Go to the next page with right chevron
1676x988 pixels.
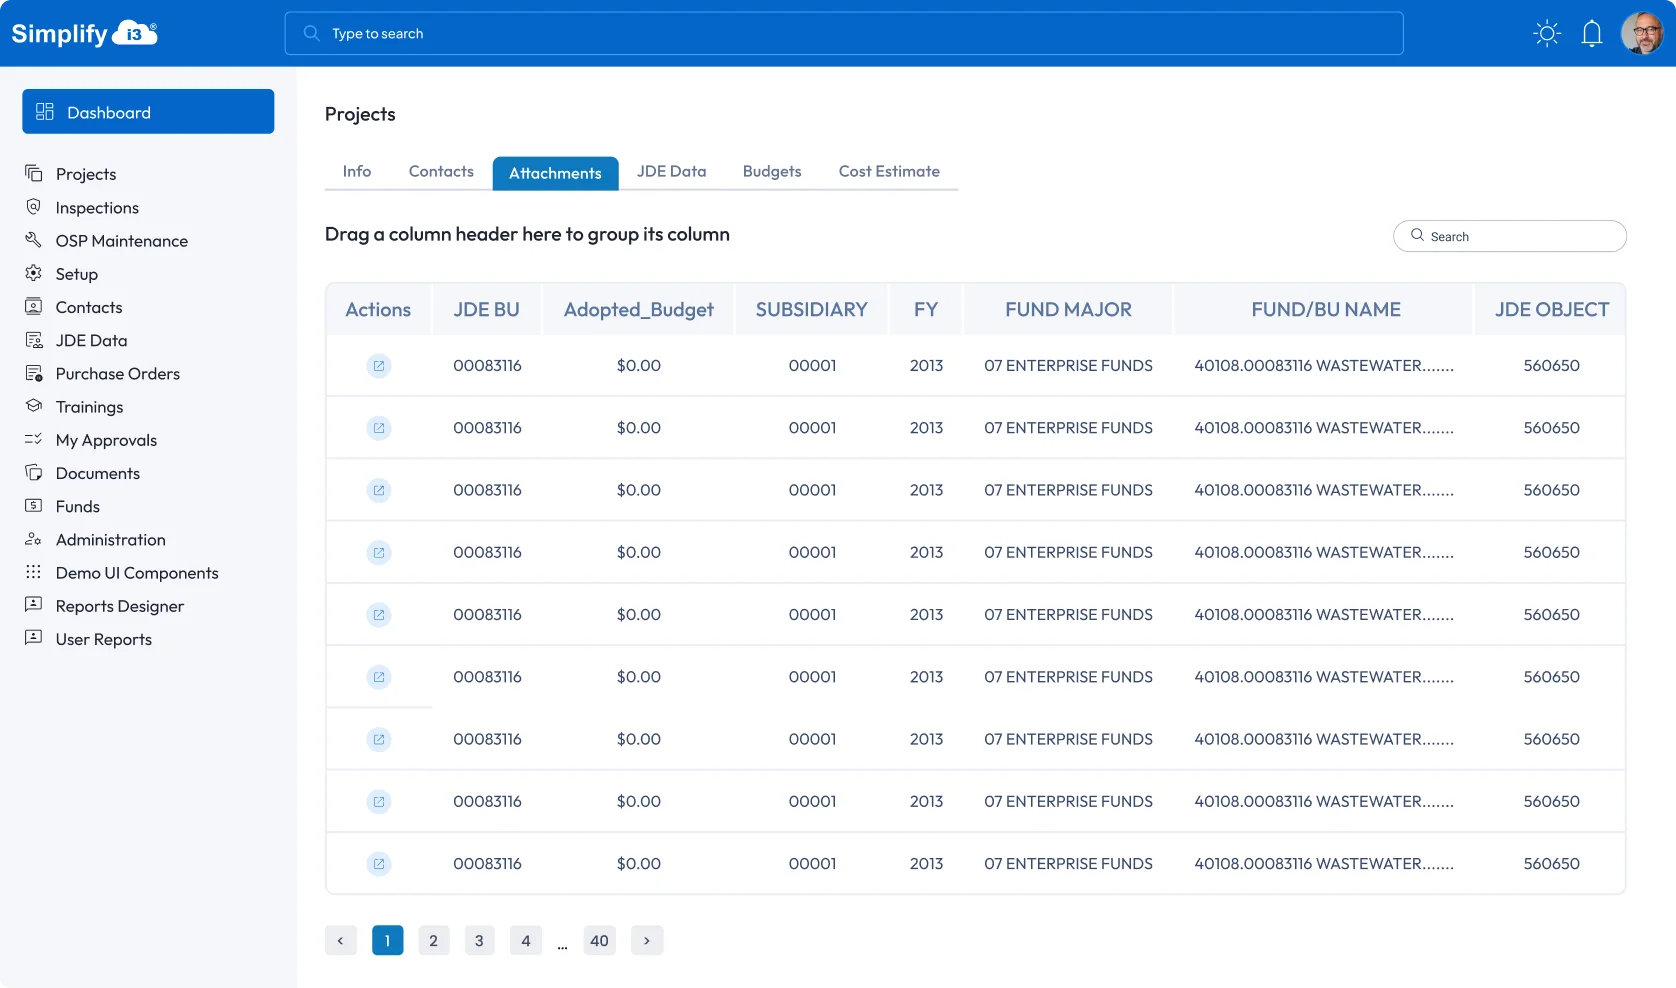(x=647, y=940)
